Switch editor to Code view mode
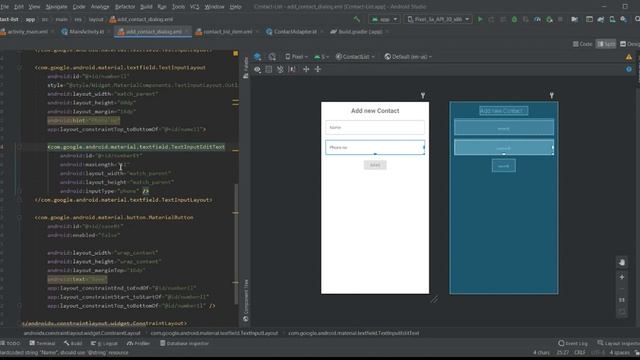This screenshot has width=640, height=360. pyautogui.click(x=582, y=44)
